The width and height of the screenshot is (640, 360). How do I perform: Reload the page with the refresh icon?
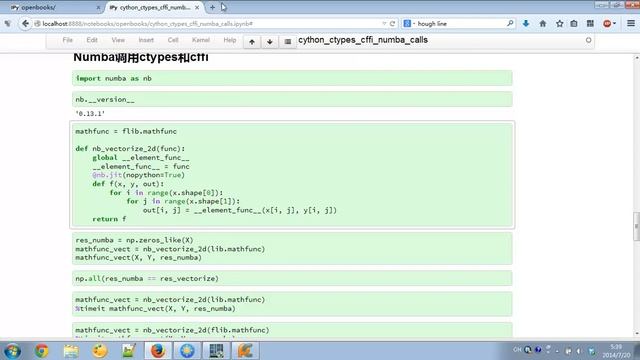tap(392, 24)
